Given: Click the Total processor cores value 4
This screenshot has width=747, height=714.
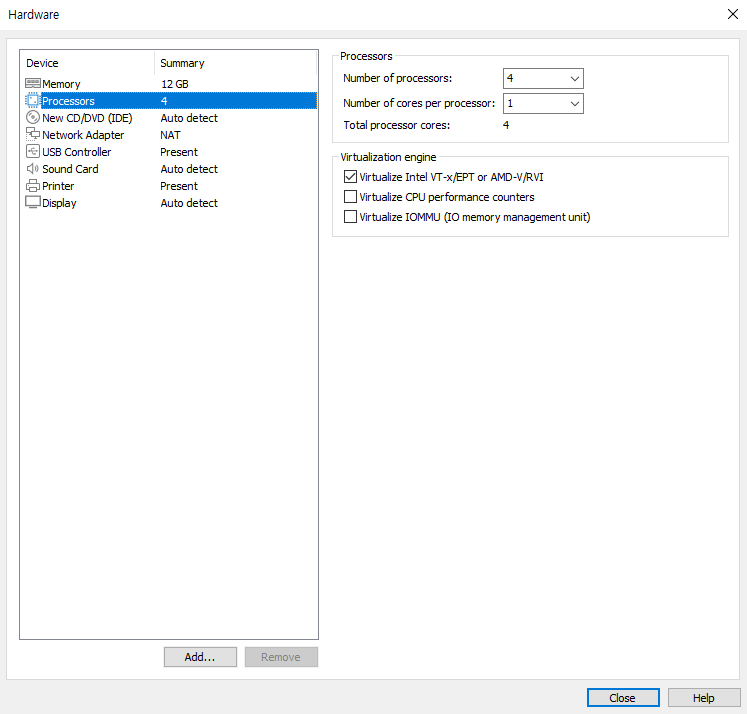Looking at the screenshot, I should coord(506,125).
